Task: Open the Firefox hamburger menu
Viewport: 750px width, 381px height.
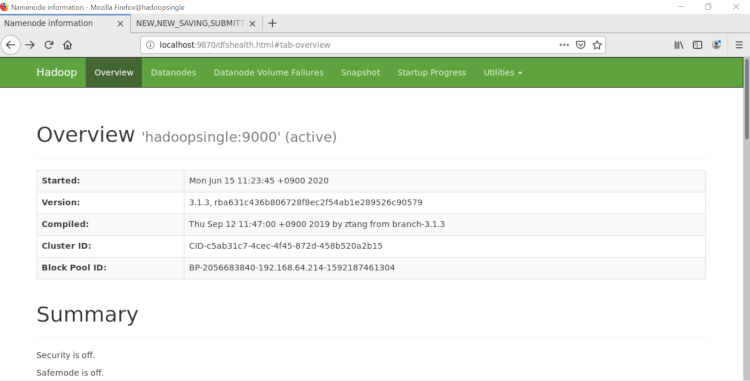Action: click(739, 45)
